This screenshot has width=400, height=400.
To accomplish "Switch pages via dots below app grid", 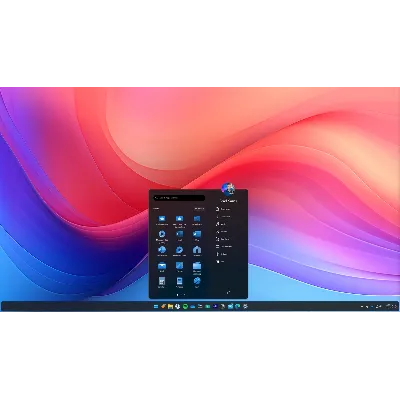I will click(x=181, y=294).
